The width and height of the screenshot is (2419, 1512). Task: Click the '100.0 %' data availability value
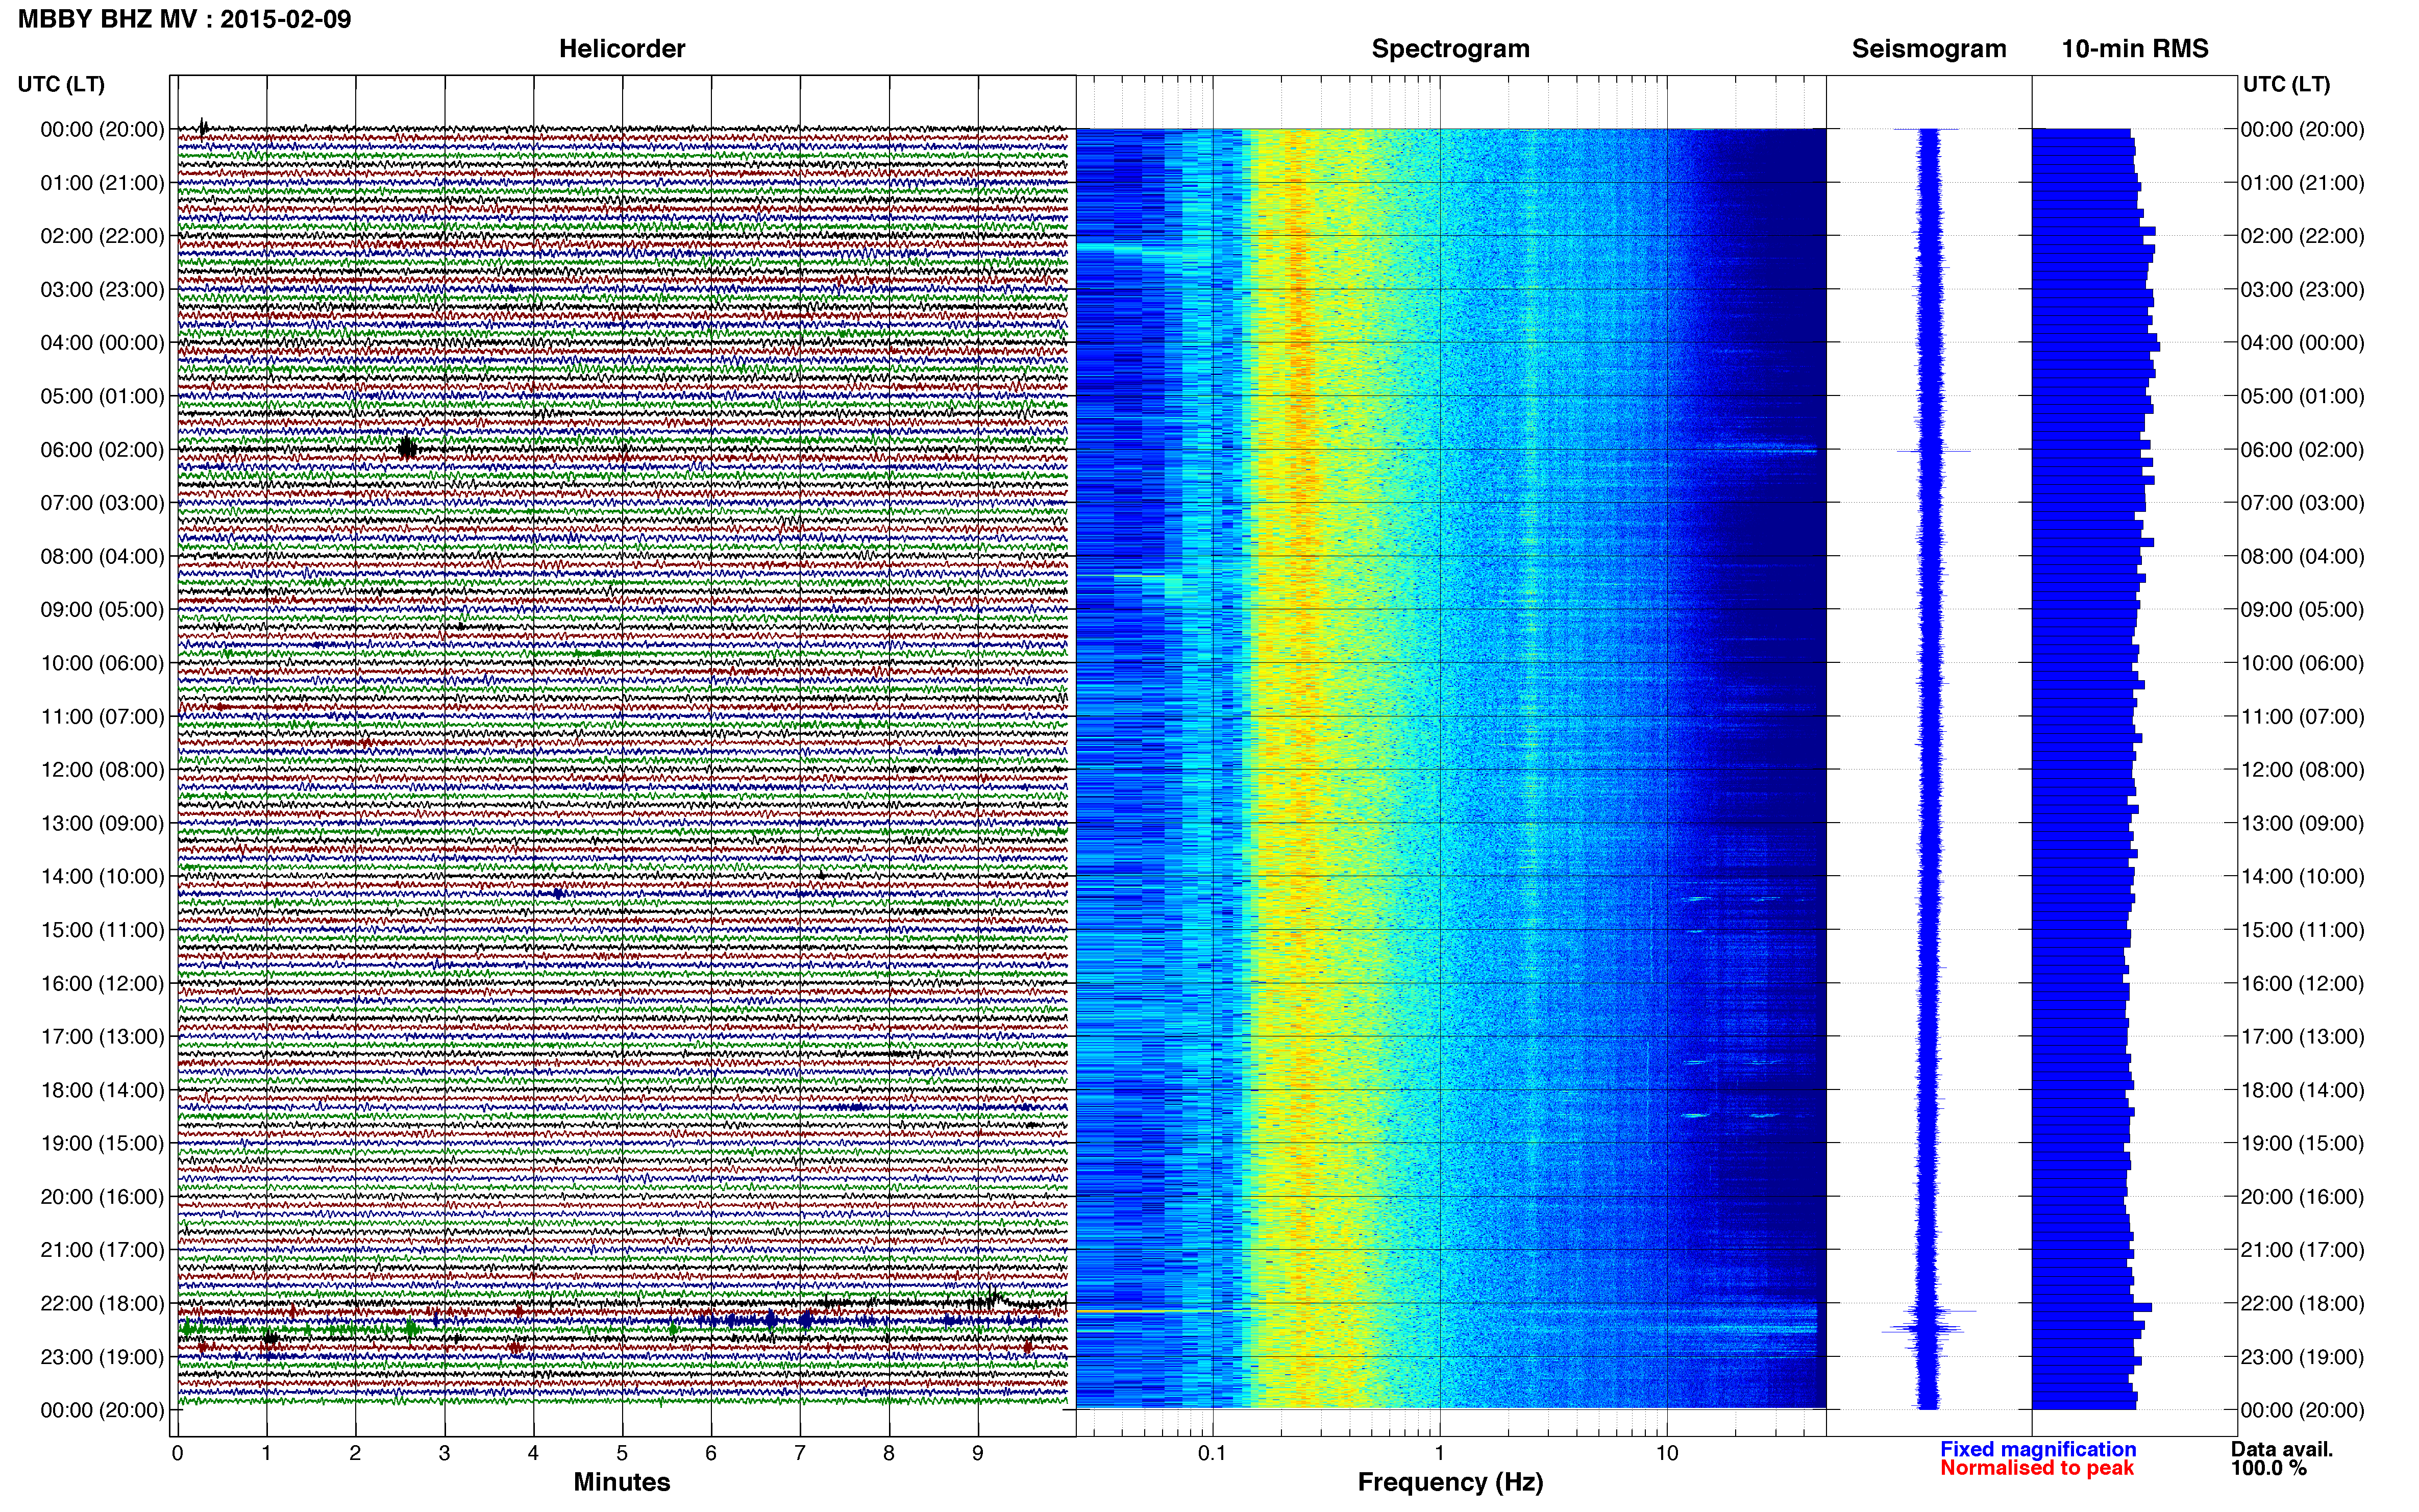2268,1468
